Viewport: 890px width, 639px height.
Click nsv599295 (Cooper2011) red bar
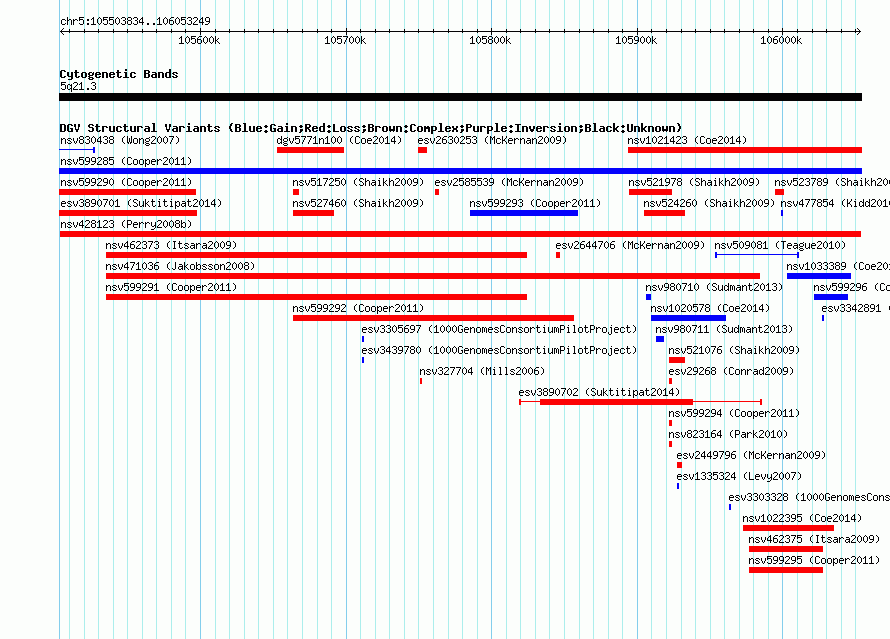click(786, 570)
